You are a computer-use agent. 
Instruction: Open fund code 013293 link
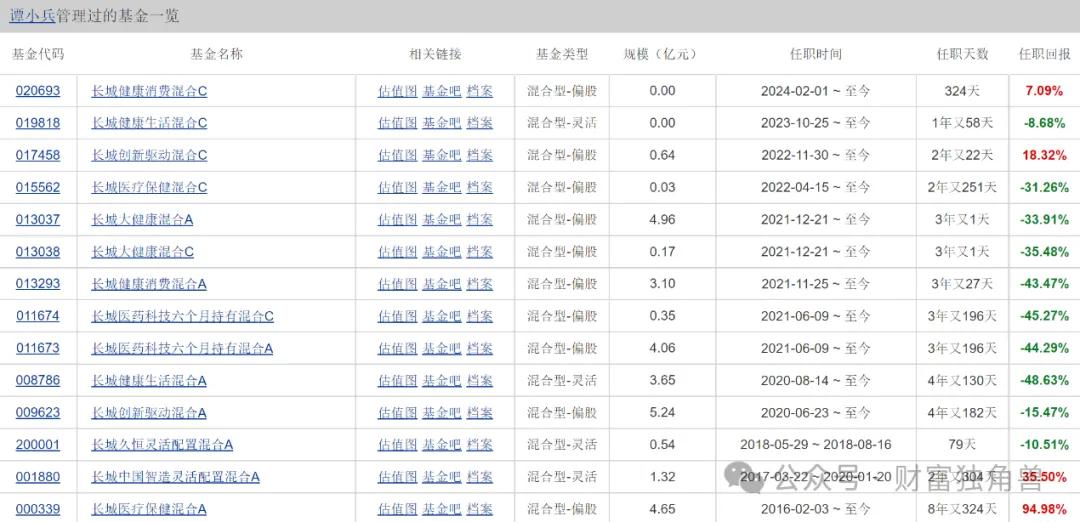(x=38, y=284)
